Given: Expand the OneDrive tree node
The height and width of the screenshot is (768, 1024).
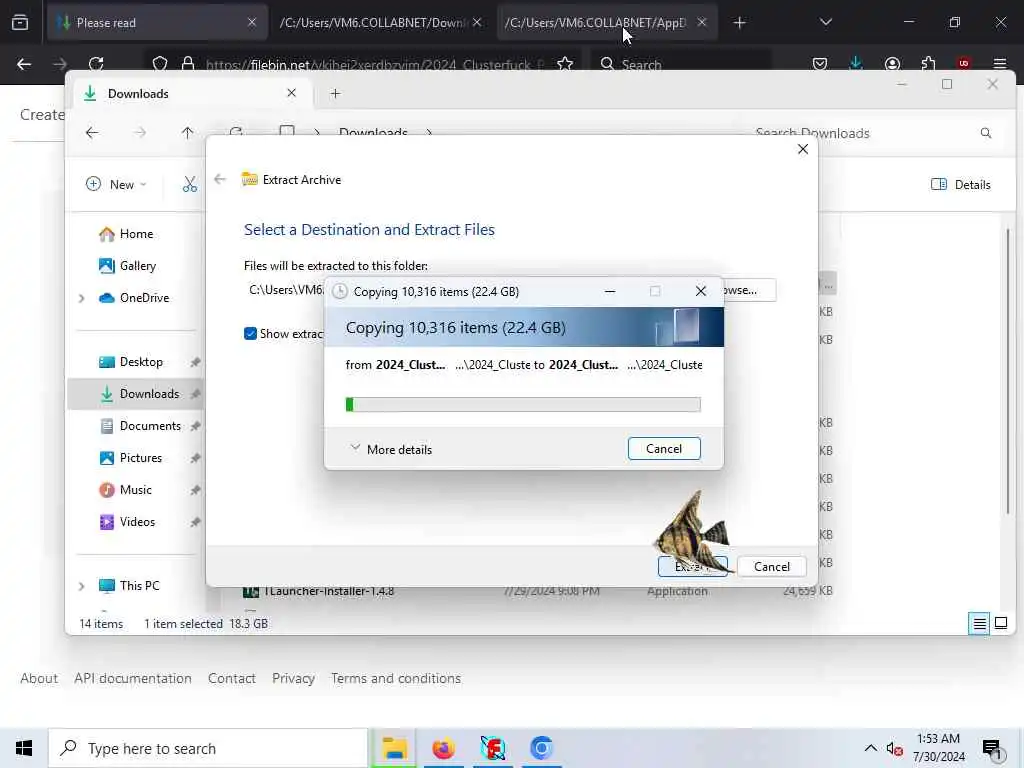Looking at the screenshot, I should coord(82,298).
